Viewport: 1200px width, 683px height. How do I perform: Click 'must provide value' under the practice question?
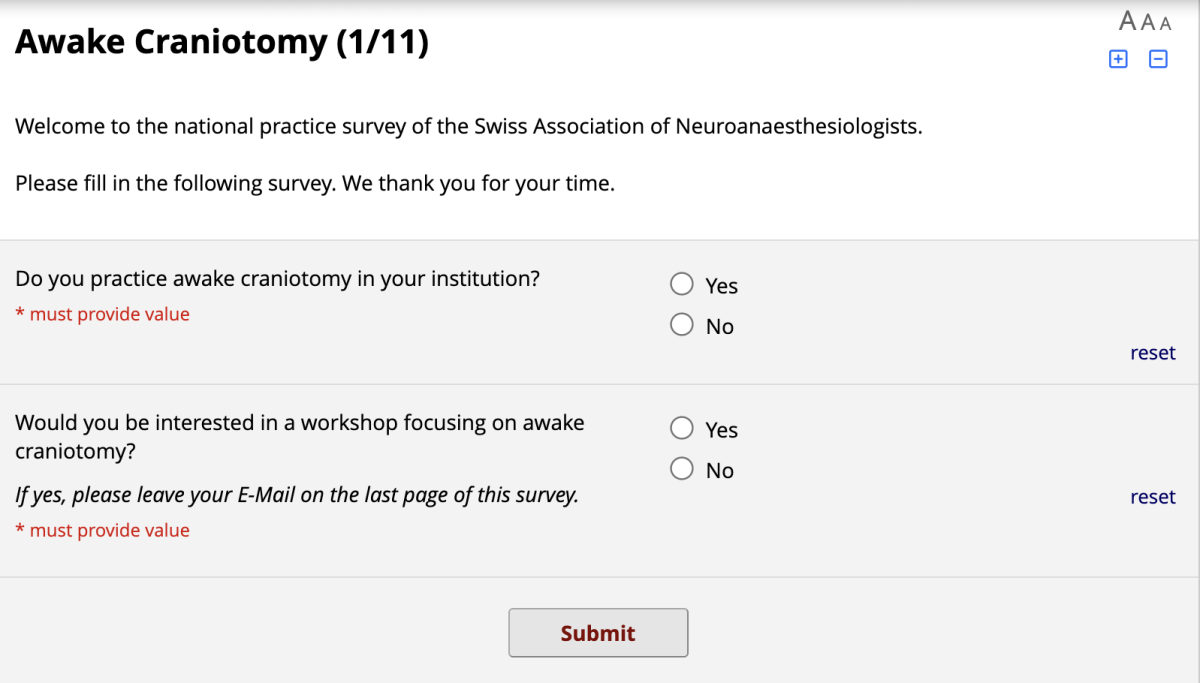tap(102, 314)
